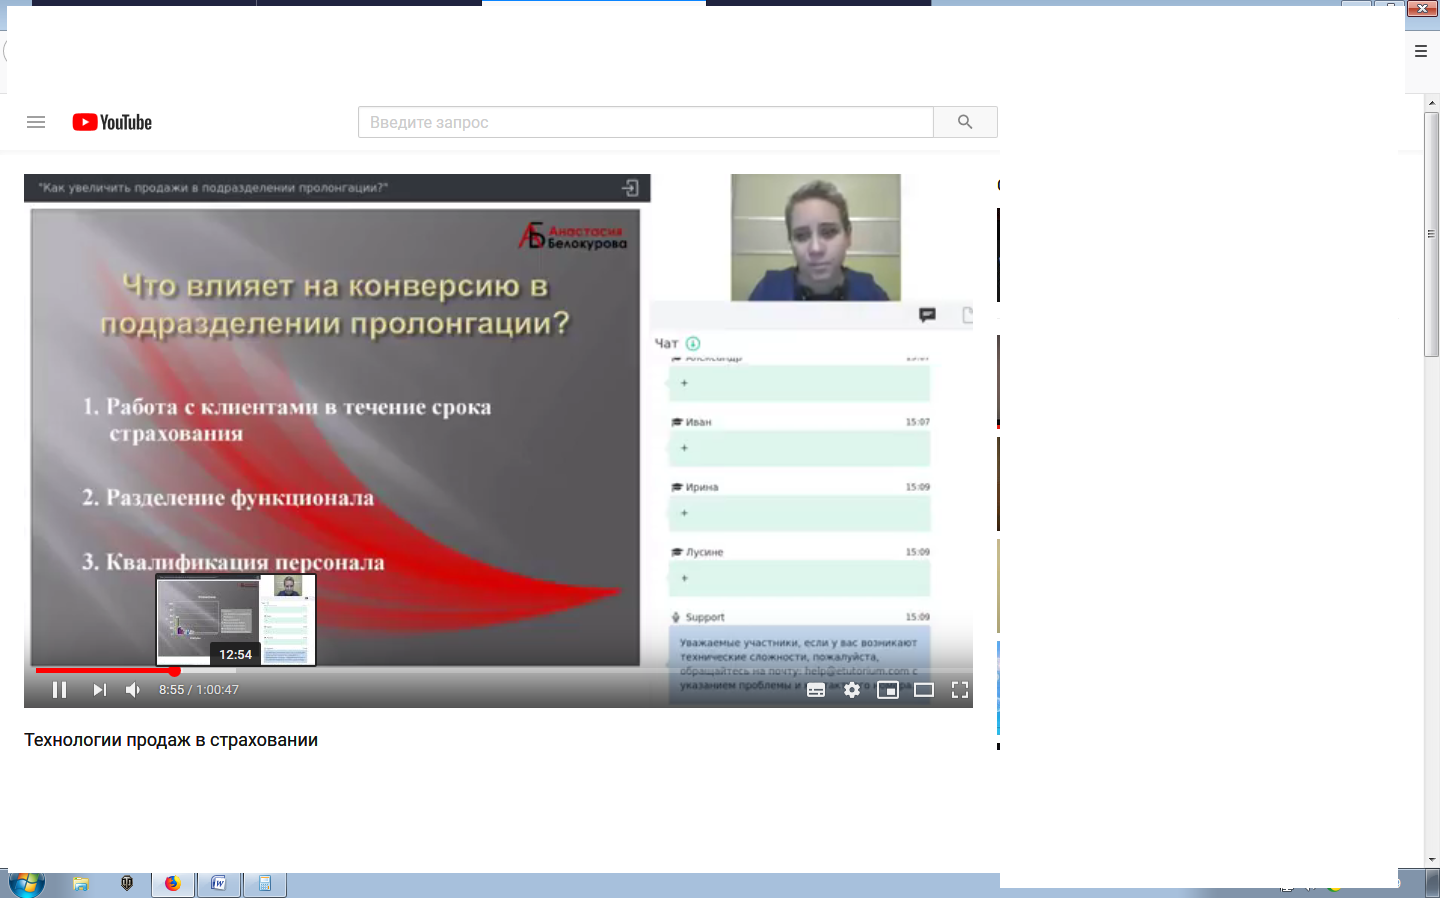Click the scrollbar down arrow
The image size is (1440, 898).
tap(1432, 860)
